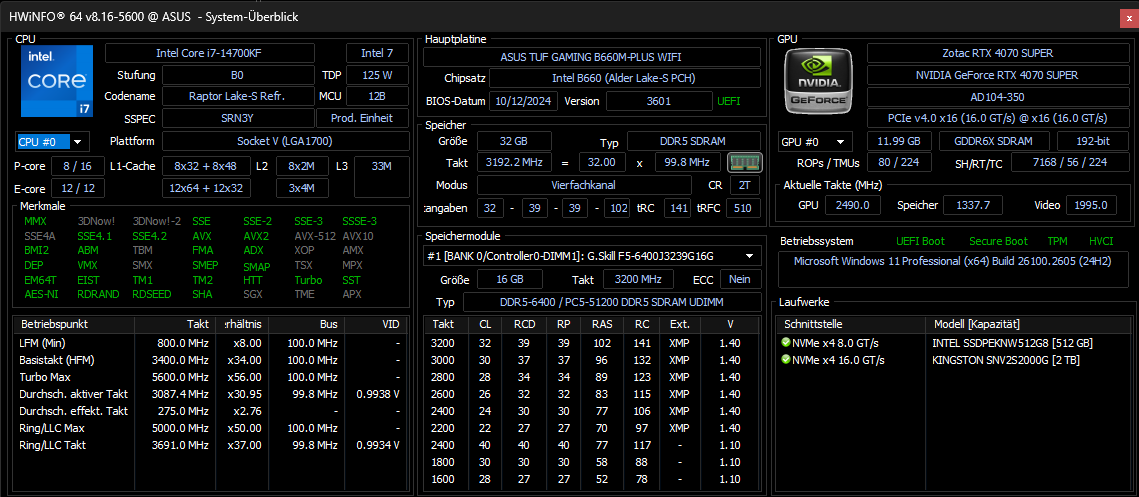This screenshot has width=1139, height=497.
Task: Click the green check icon for INTEL SSD
Action: [785, 342]
